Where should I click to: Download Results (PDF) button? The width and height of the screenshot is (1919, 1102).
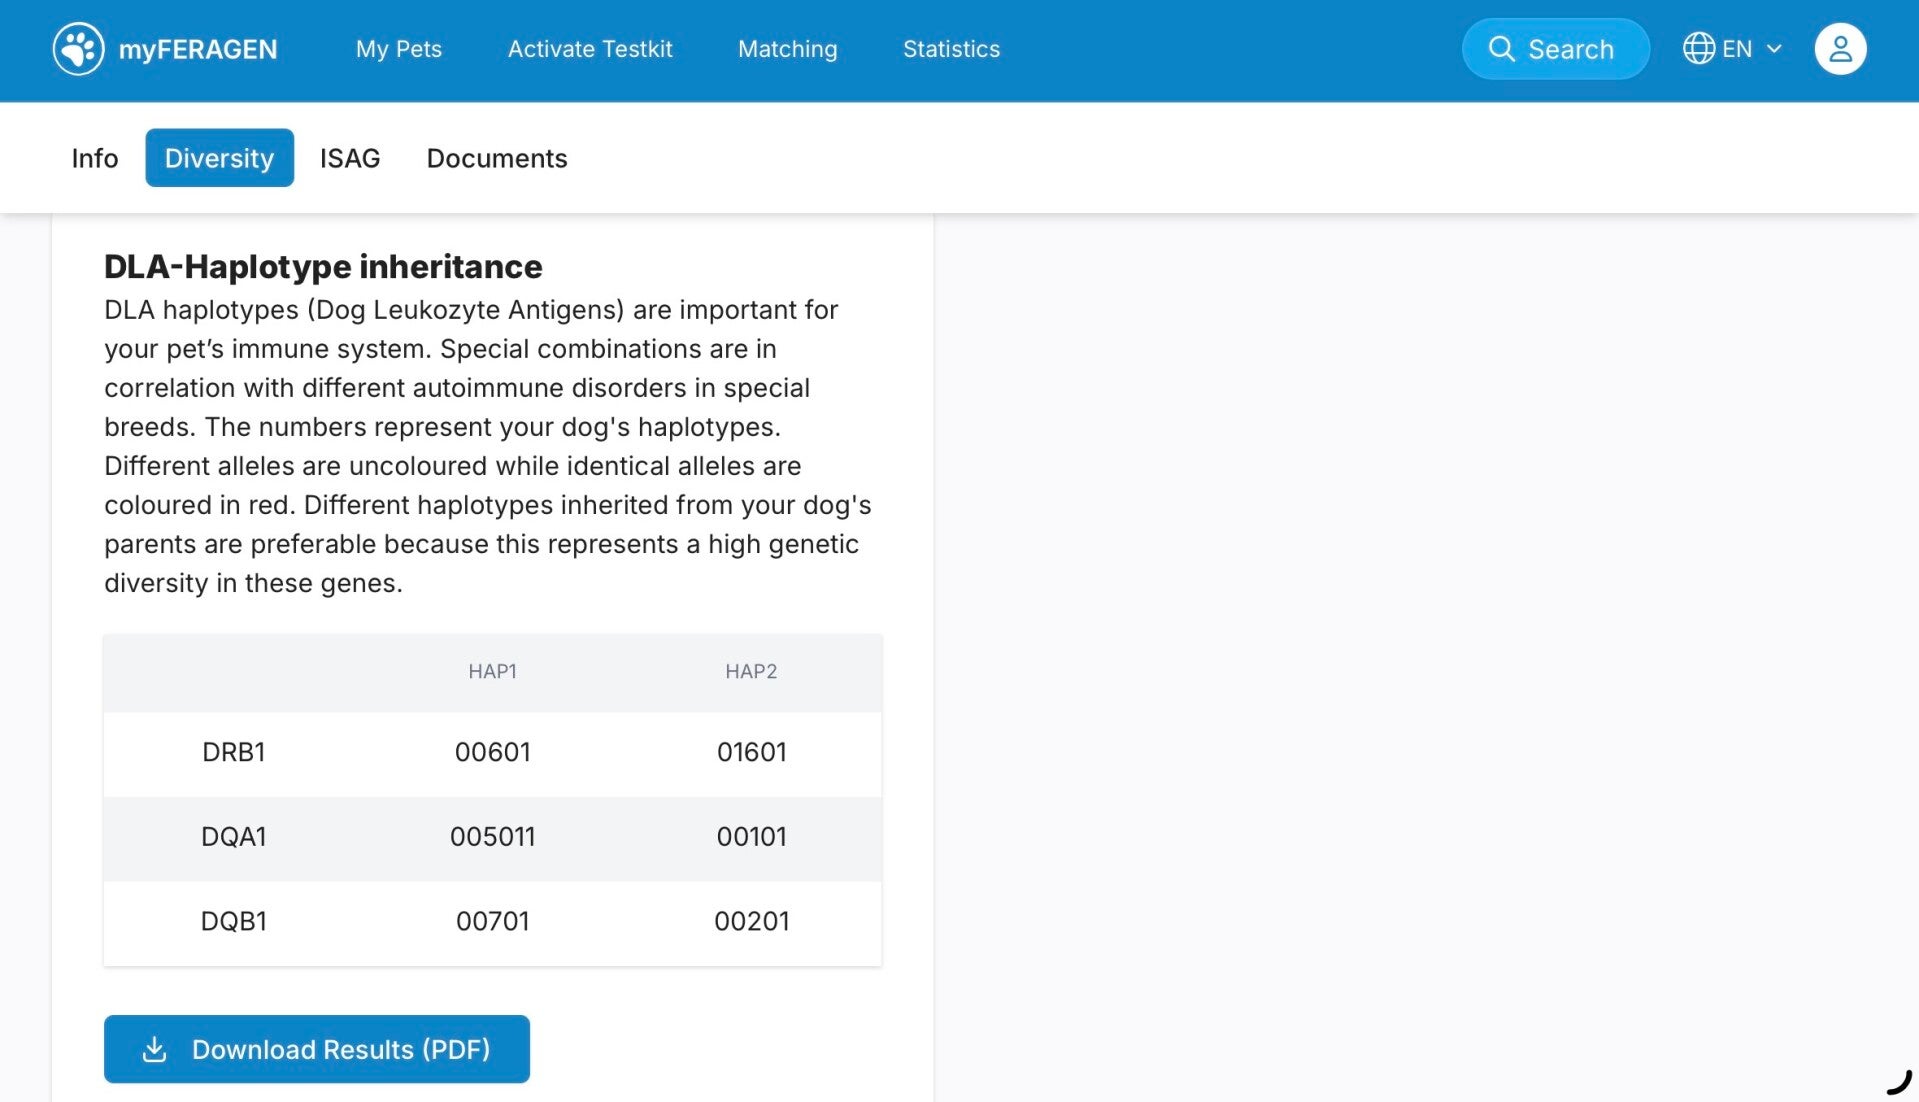317,1049
